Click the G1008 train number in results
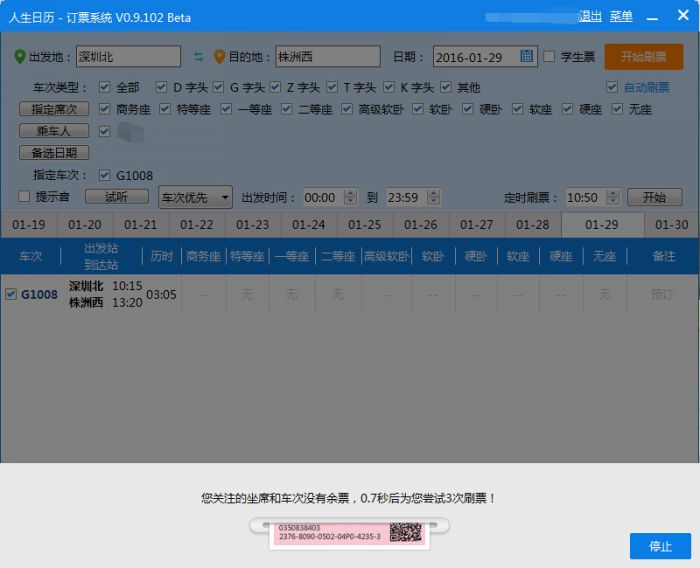This screenshot has height=568, width=700. pos(39,294)
